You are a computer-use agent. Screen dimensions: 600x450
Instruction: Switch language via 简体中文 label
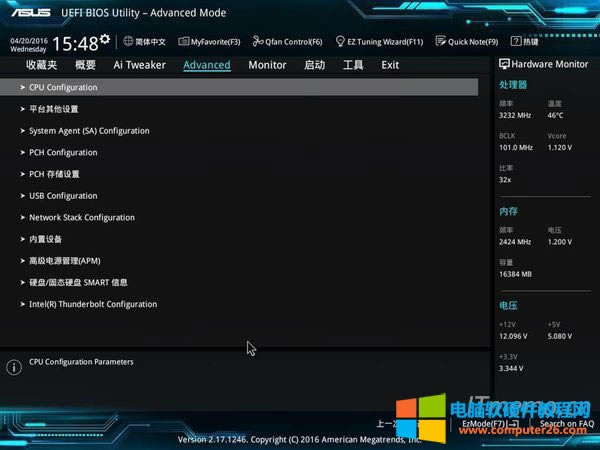(150, 41)
